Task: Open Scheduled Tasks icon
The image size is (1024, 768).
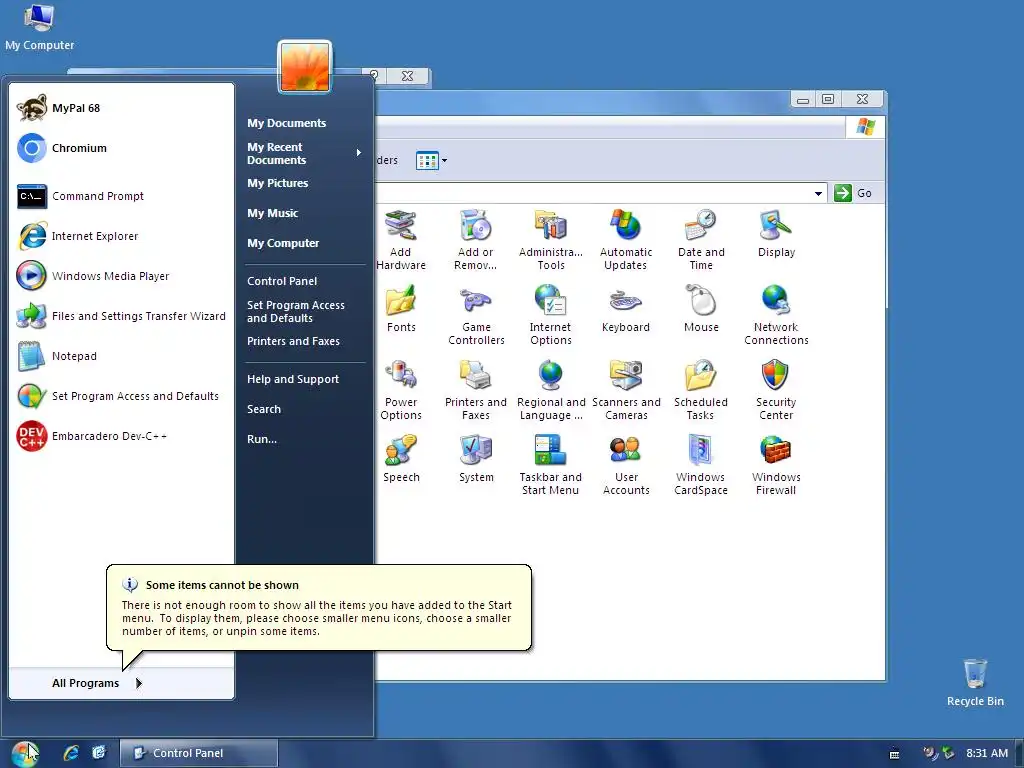Action: (701, 390)
